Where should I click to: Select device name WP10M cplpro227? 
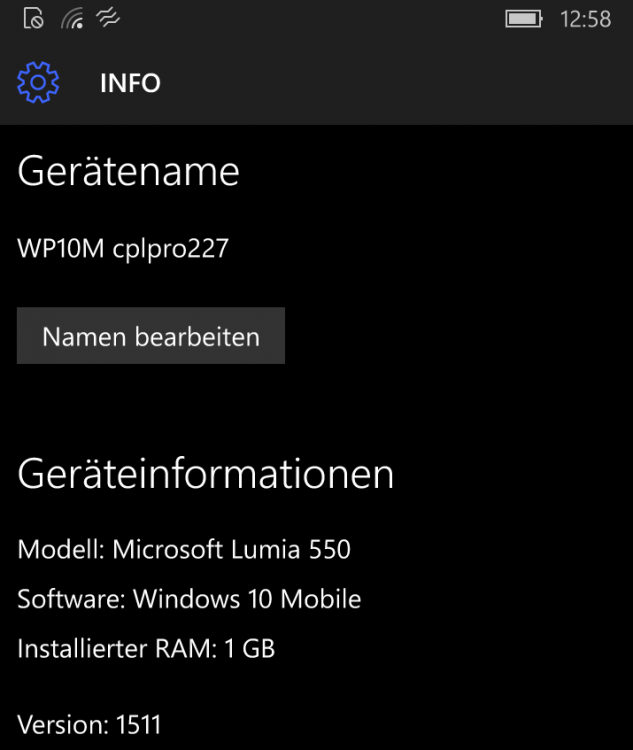click(123, 249)
